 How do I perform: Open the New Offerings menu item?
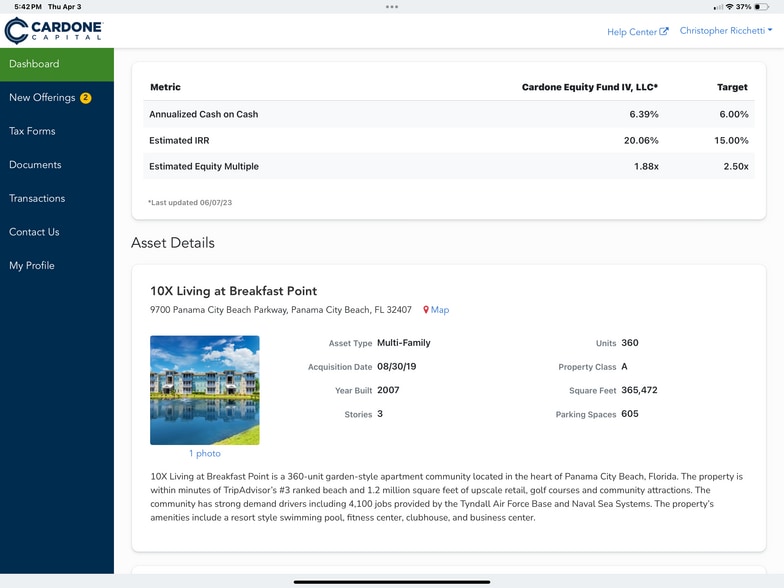tap(42, 98)
